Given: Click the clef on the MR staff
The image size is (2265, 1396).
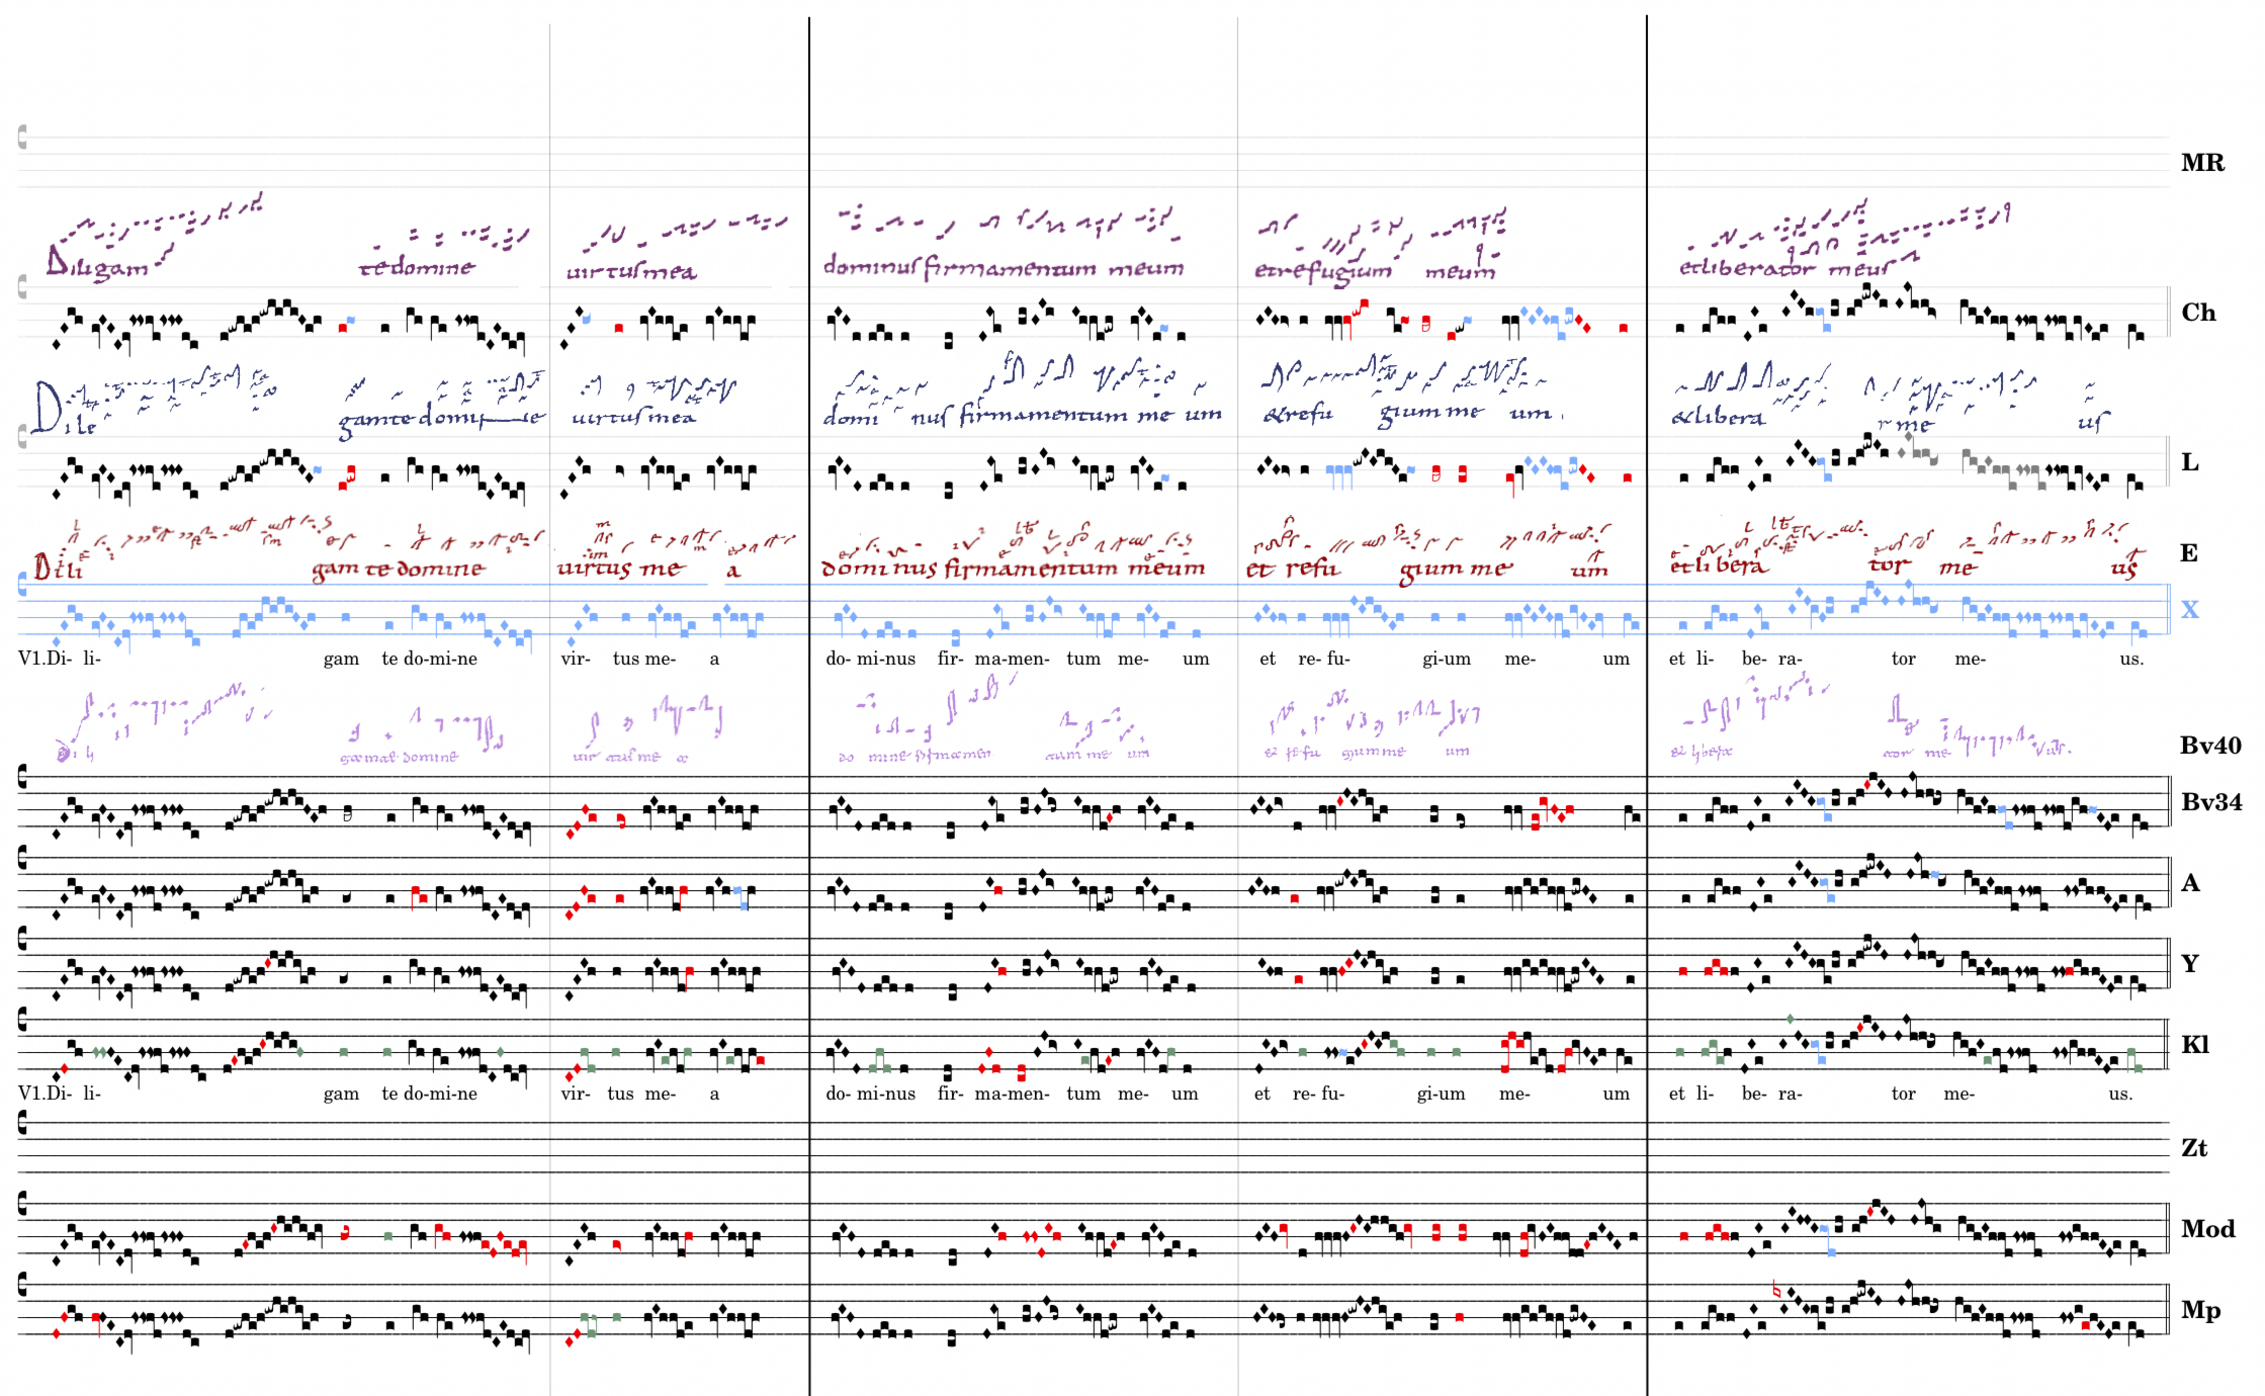Looking at the screenshot, I should [x=23, y=137].
